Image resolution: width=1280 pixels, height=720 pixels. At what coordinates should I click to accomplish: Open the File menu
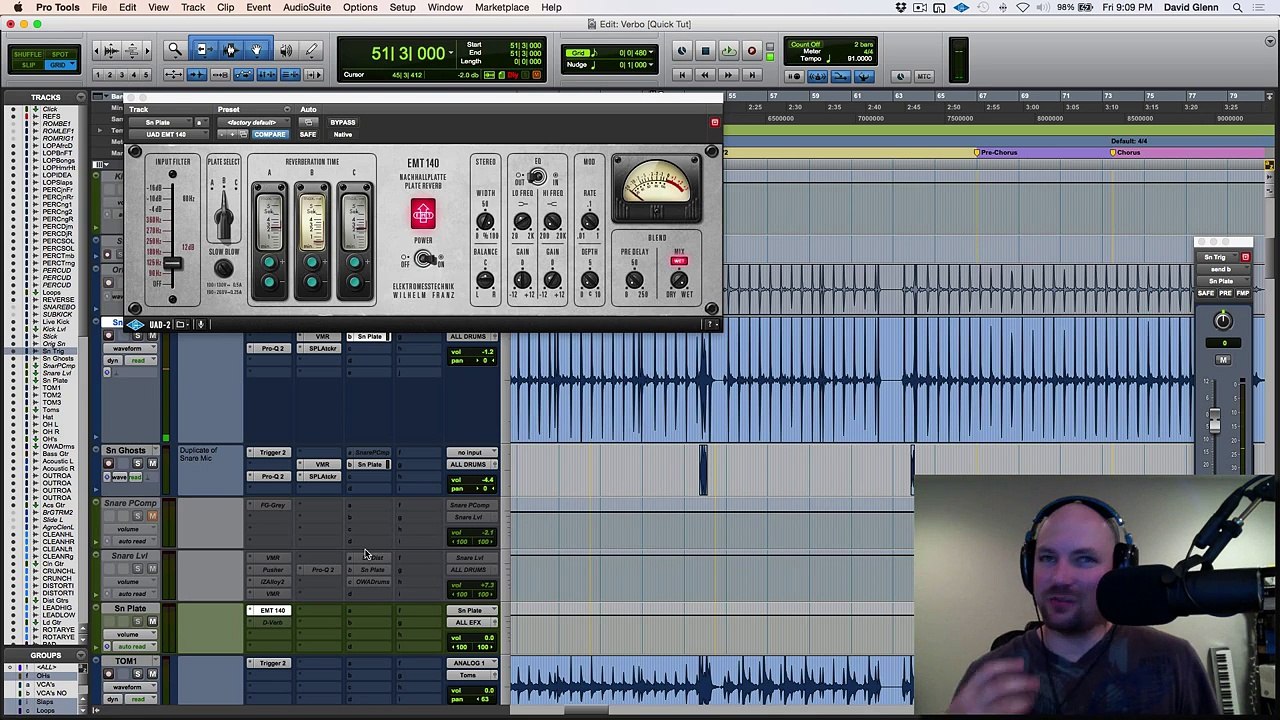click(x=99, y=7)
